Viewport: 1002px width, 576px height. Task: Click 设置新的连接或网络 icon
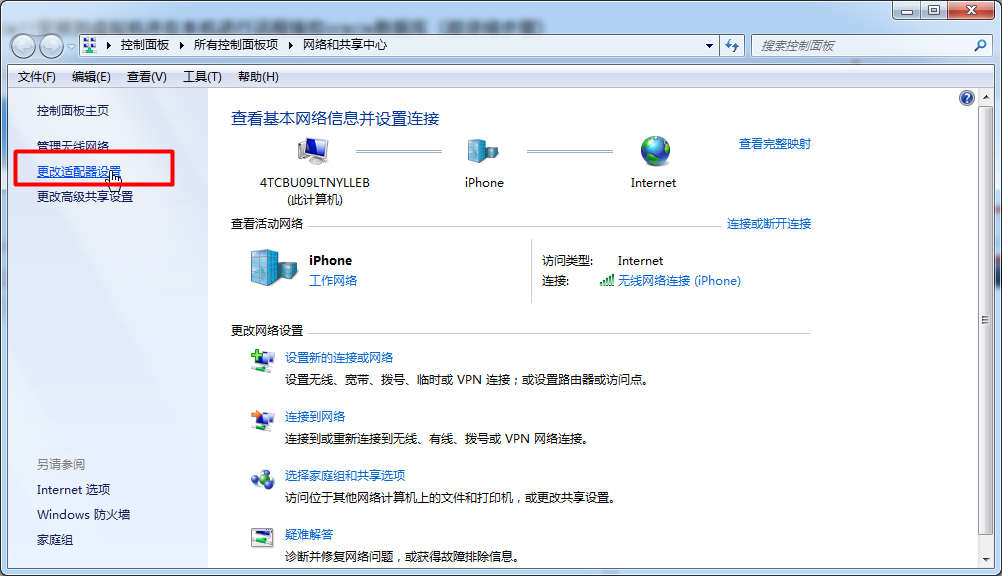pyautogui.click(x=262, y=361)
